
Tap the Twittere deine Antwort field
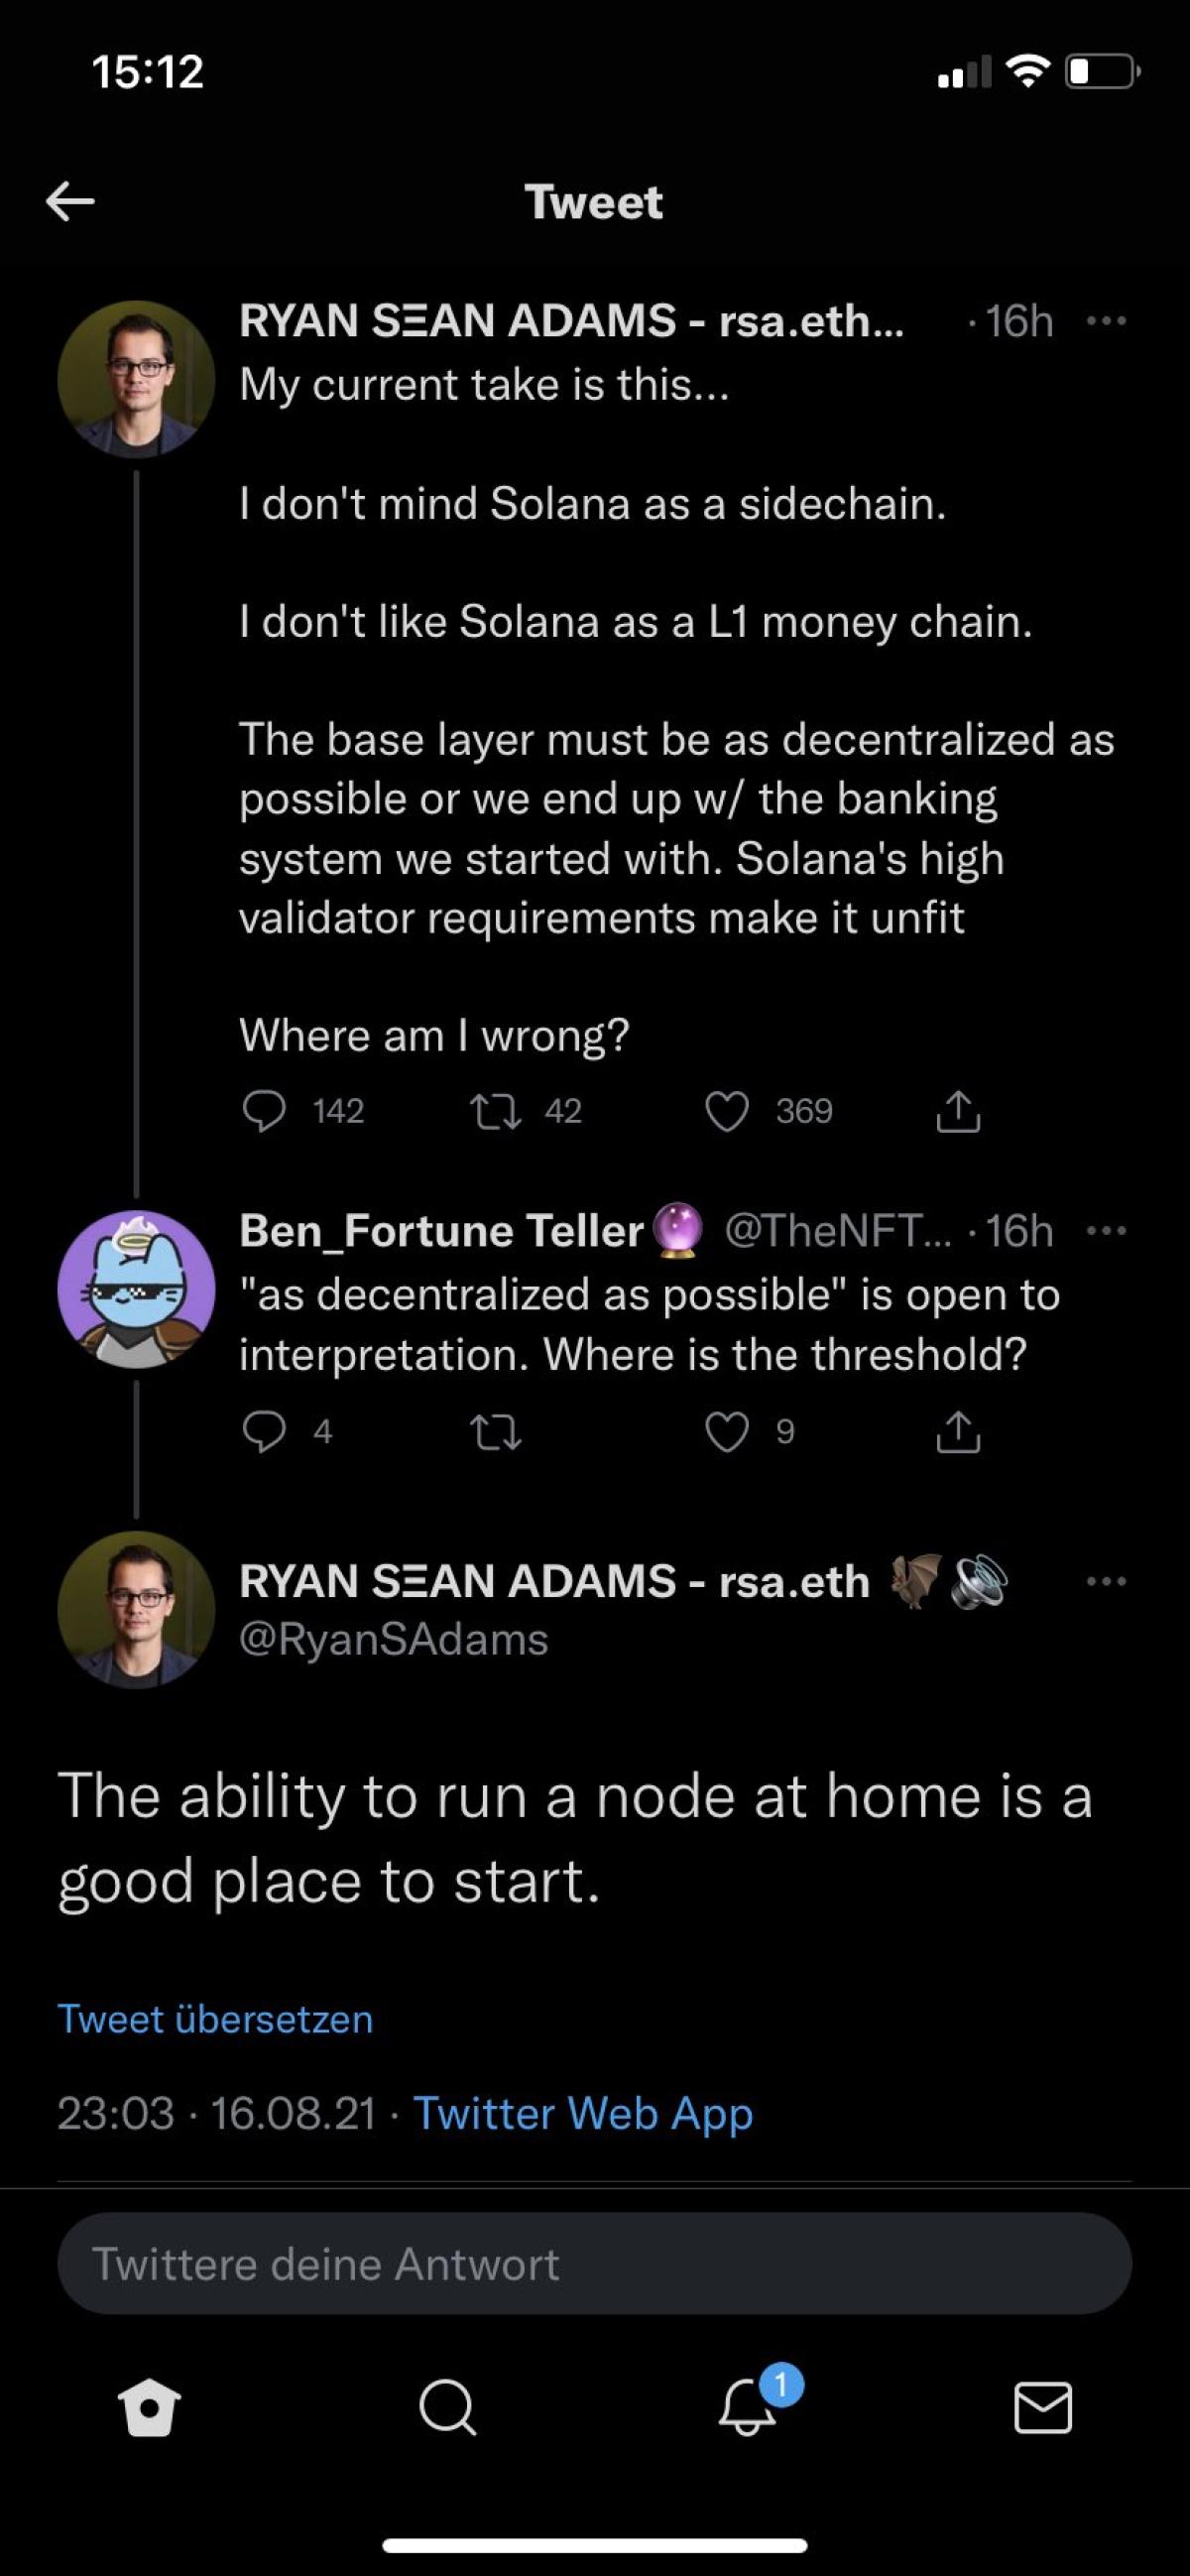(x=594, y=2263)
